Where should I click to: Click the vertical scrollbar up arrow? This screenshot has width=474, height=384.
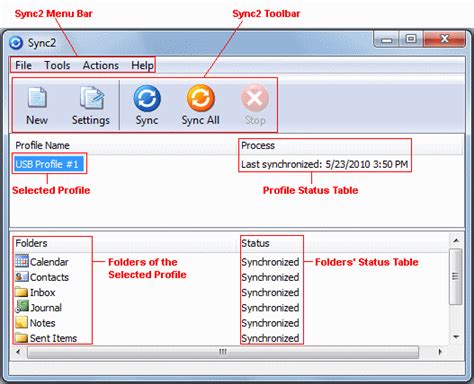pyautogui.click(x=456, y=240)
